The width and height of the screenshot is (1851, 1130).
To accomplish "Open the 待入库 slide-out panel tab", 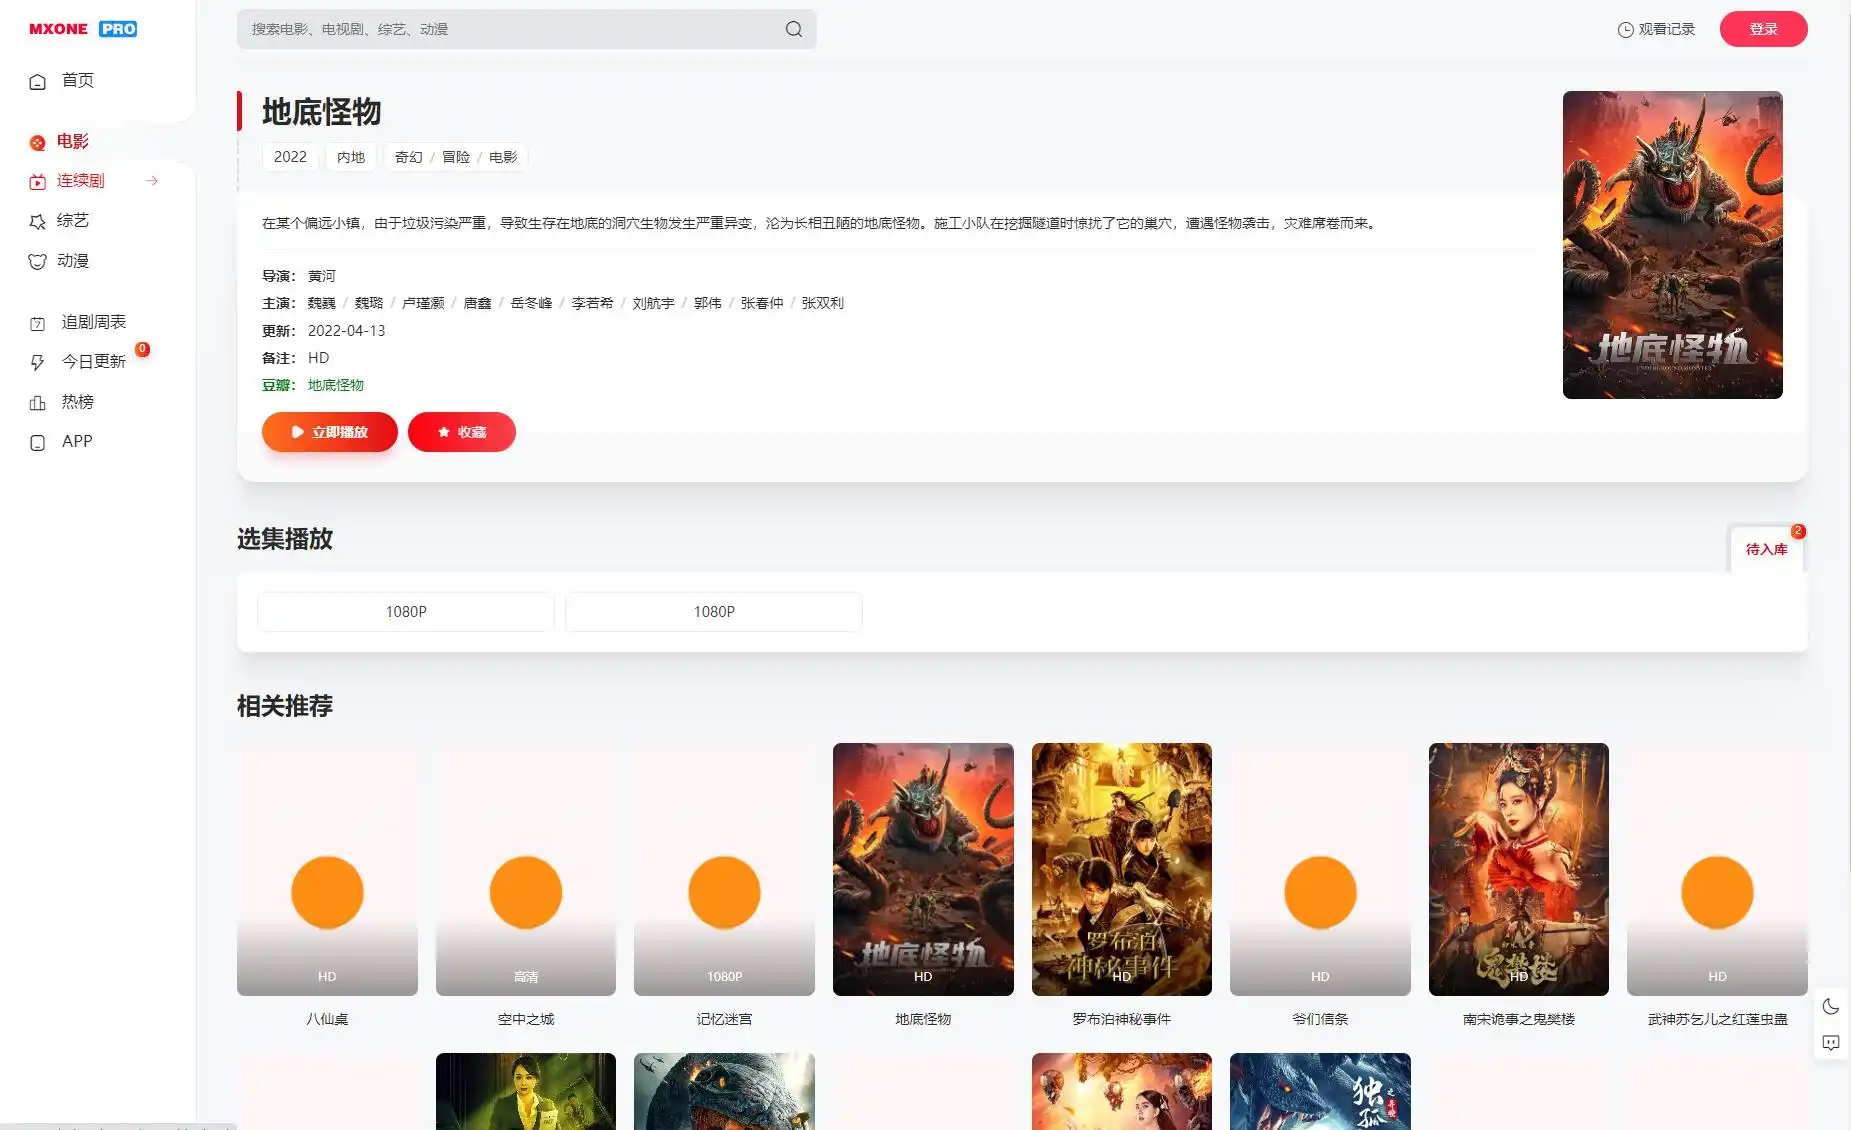I will coord(1766,549).
